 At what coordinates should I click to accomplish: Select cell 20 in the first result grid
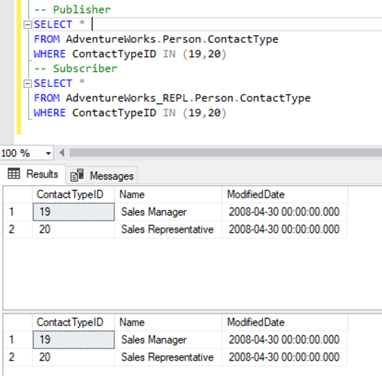pyautogui.click(x=73, y=229)
